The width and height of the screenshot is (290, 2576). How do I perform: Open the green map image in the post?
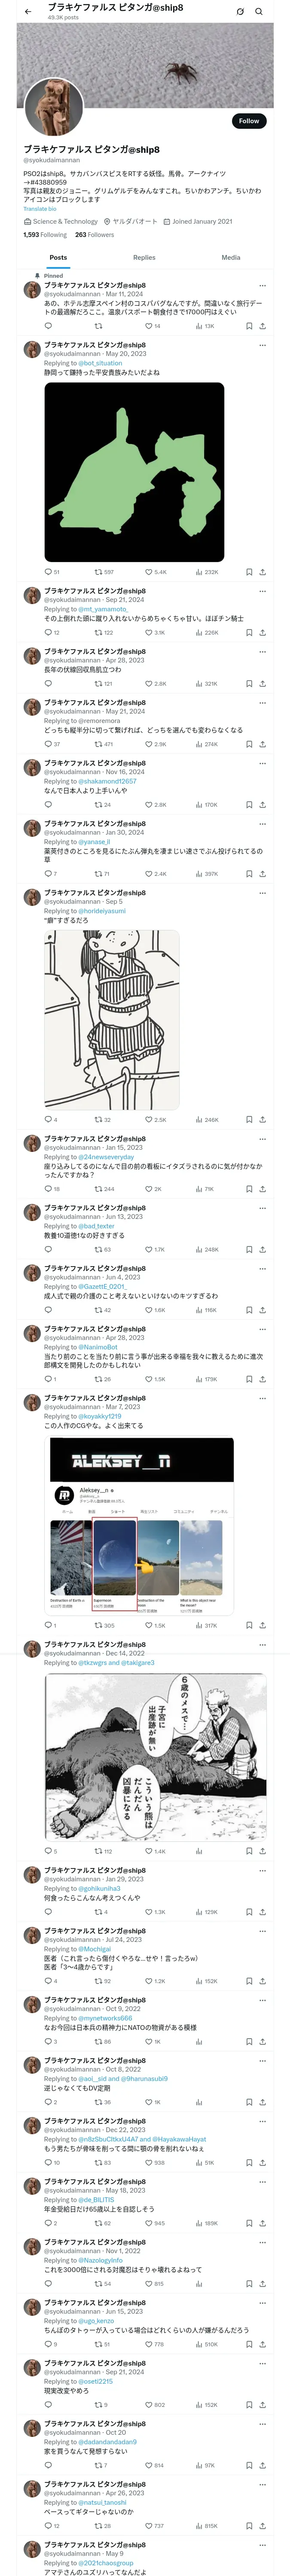click(x=134, y=472)
